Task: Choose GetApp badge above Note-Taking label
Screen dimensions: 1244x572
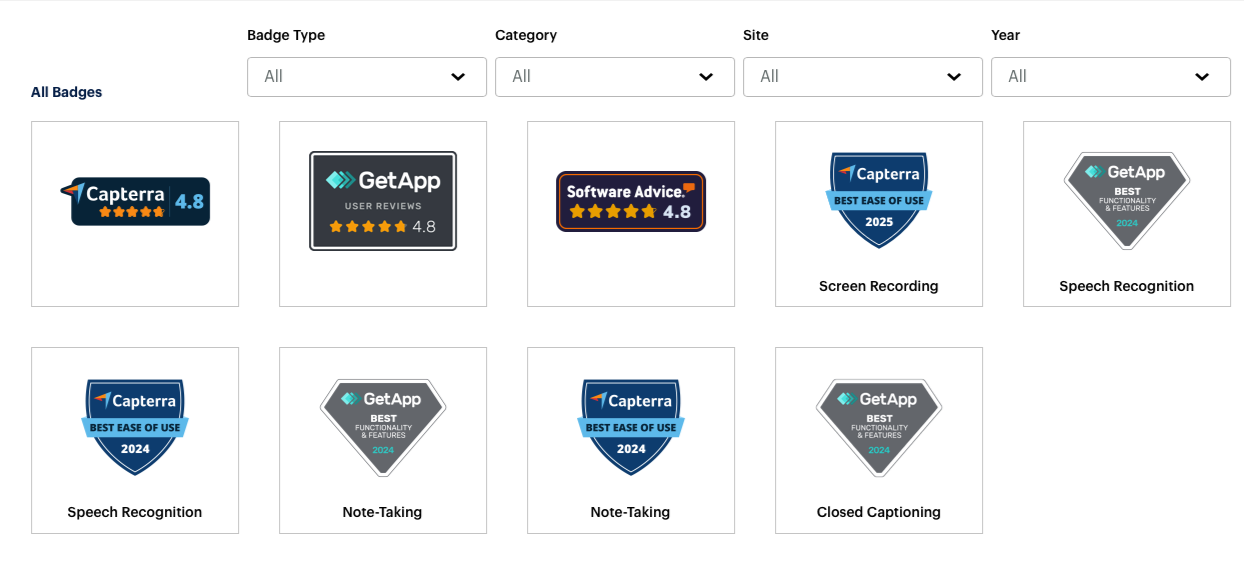Action: (x=383, y=427)
